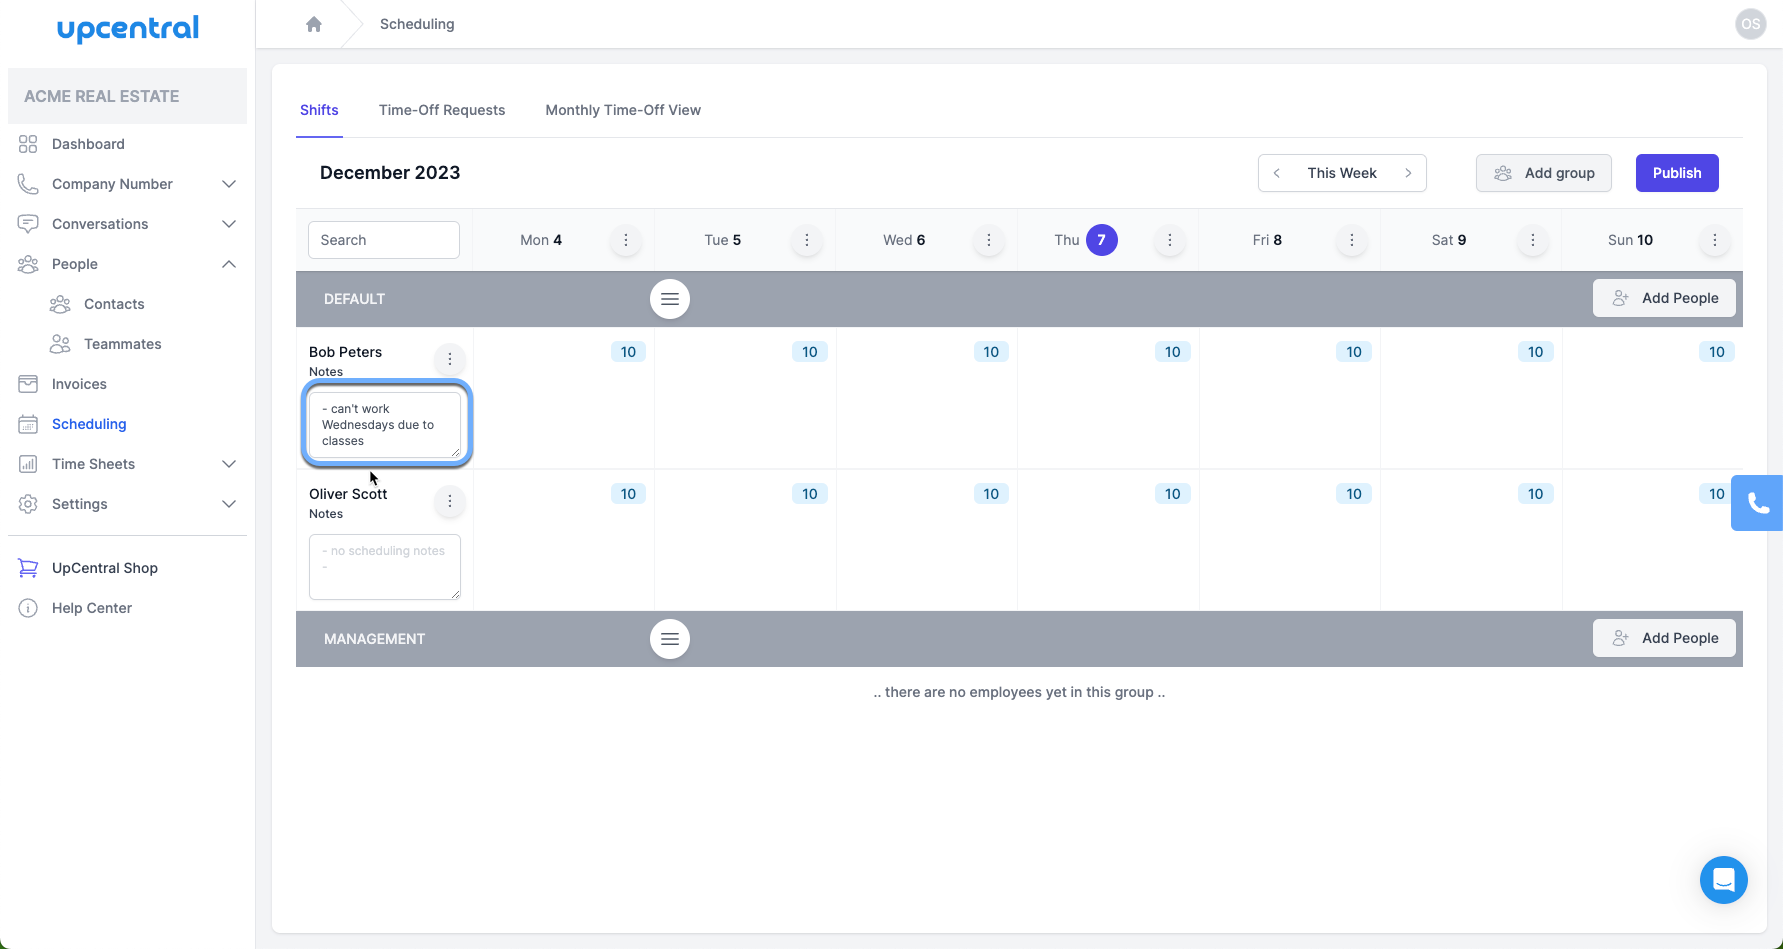Click the Publish button

click(x=1677, y=173)
